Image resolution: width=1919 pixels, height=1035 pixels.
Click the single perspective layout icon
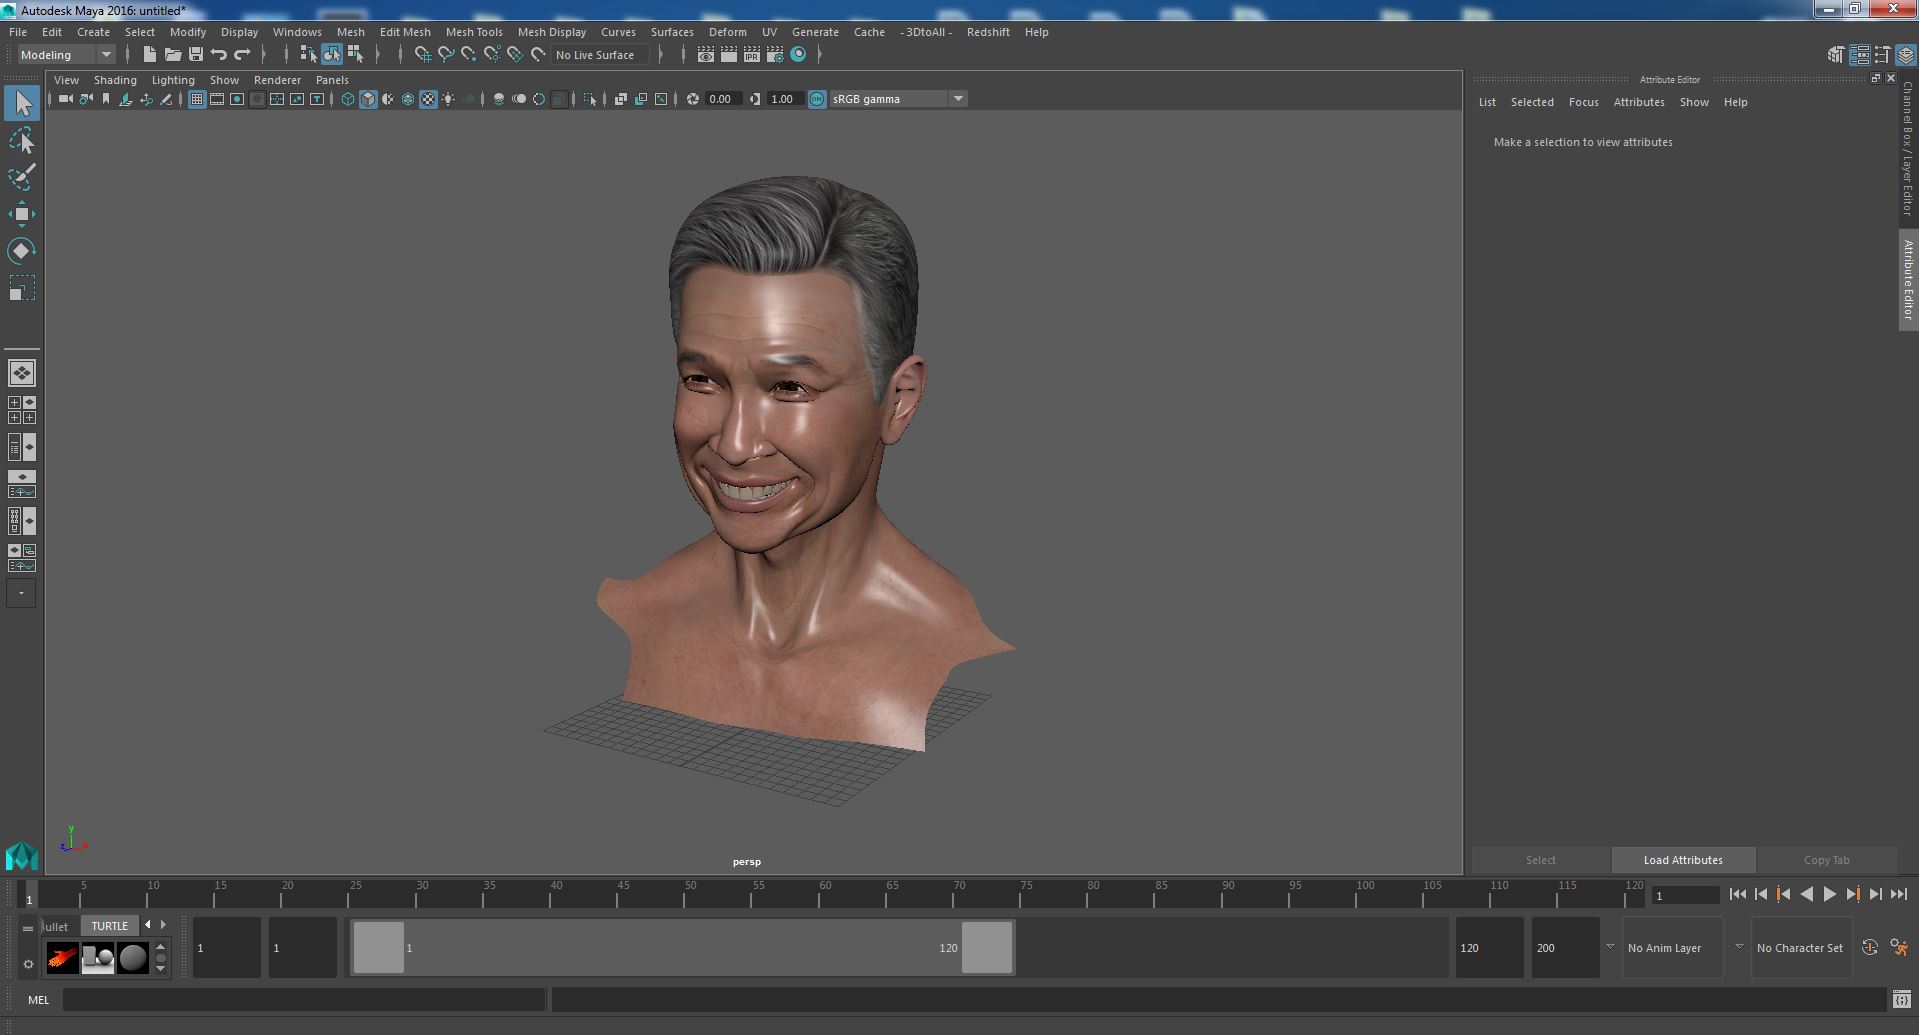coord(22,373)
